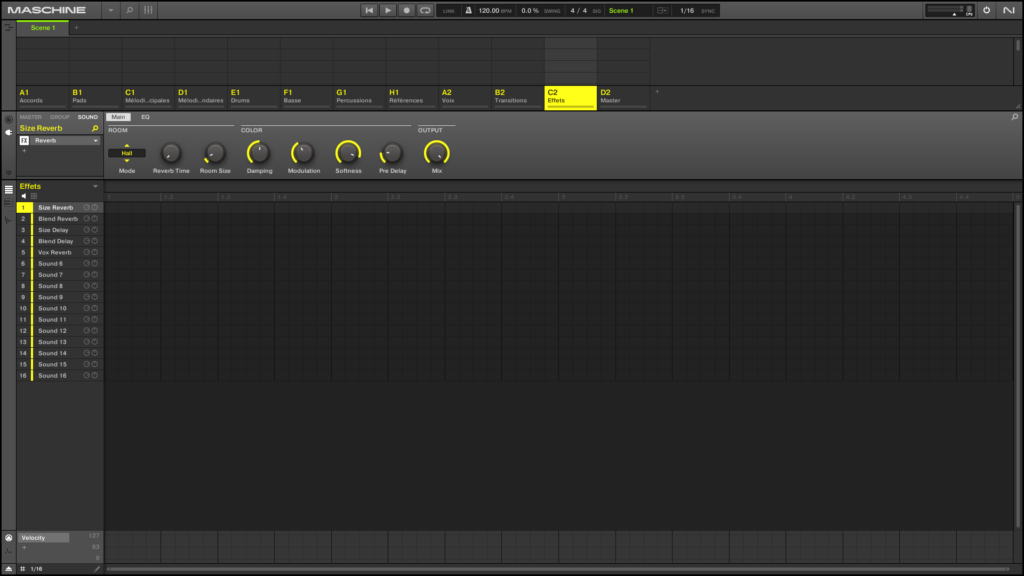Select group D2 Master
Screen dimensions: 1024x576
click(x=624, y=97)
